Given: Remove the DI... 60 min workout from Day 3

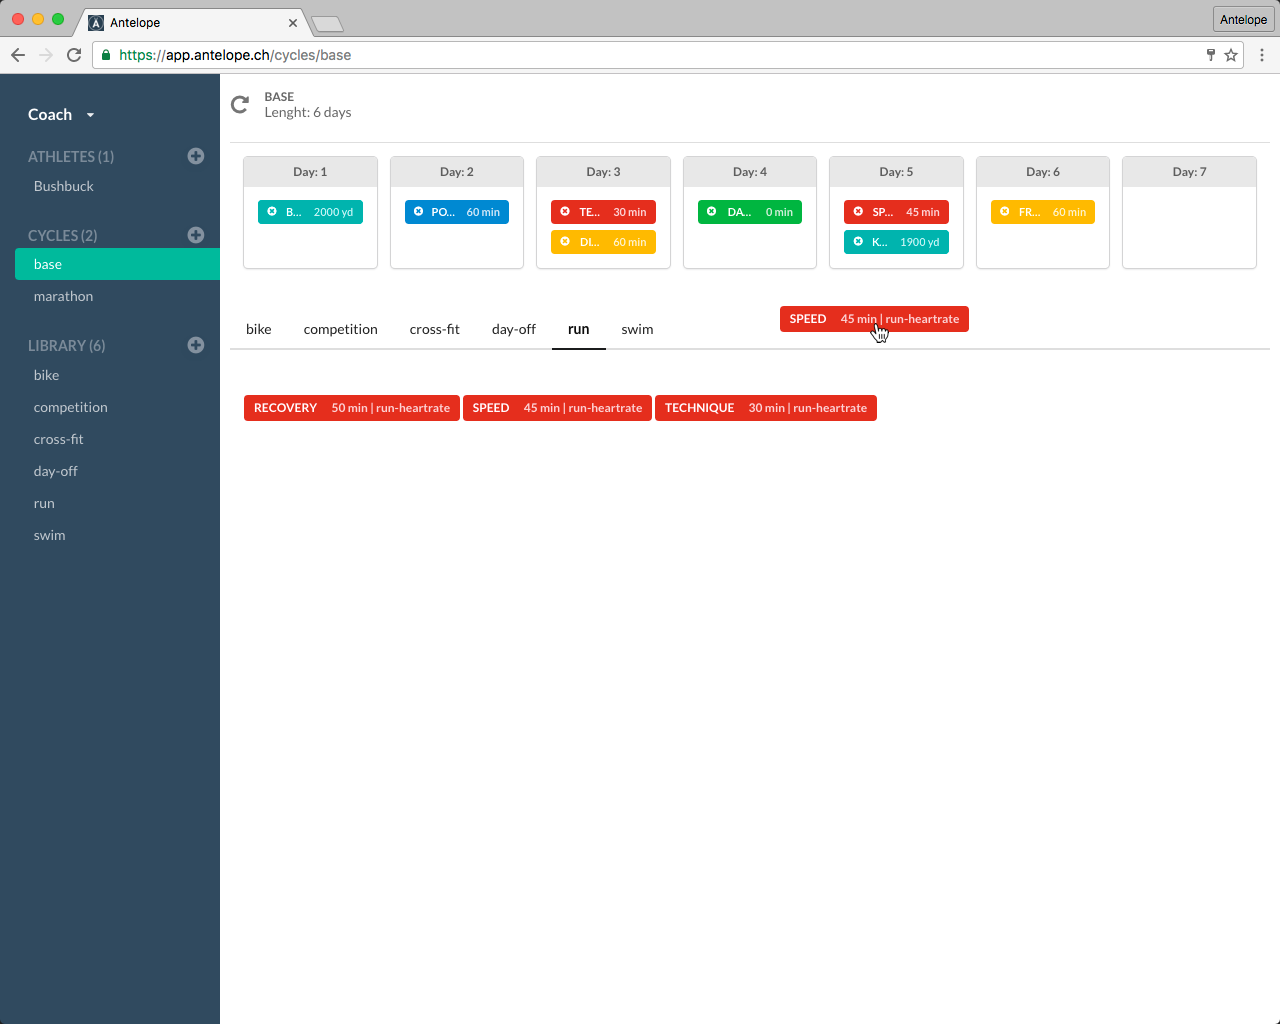Looking at the screenshot, I should click(565, 242).
